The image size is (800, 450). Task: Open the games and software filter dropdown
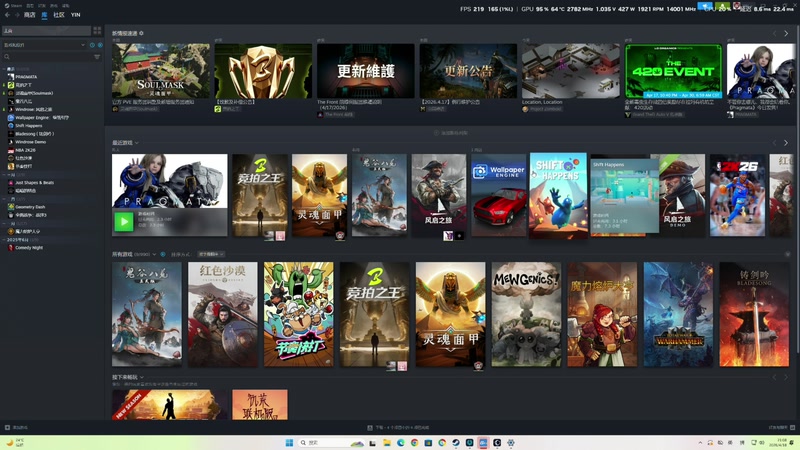pyautogui.click(x=44, y=45)
